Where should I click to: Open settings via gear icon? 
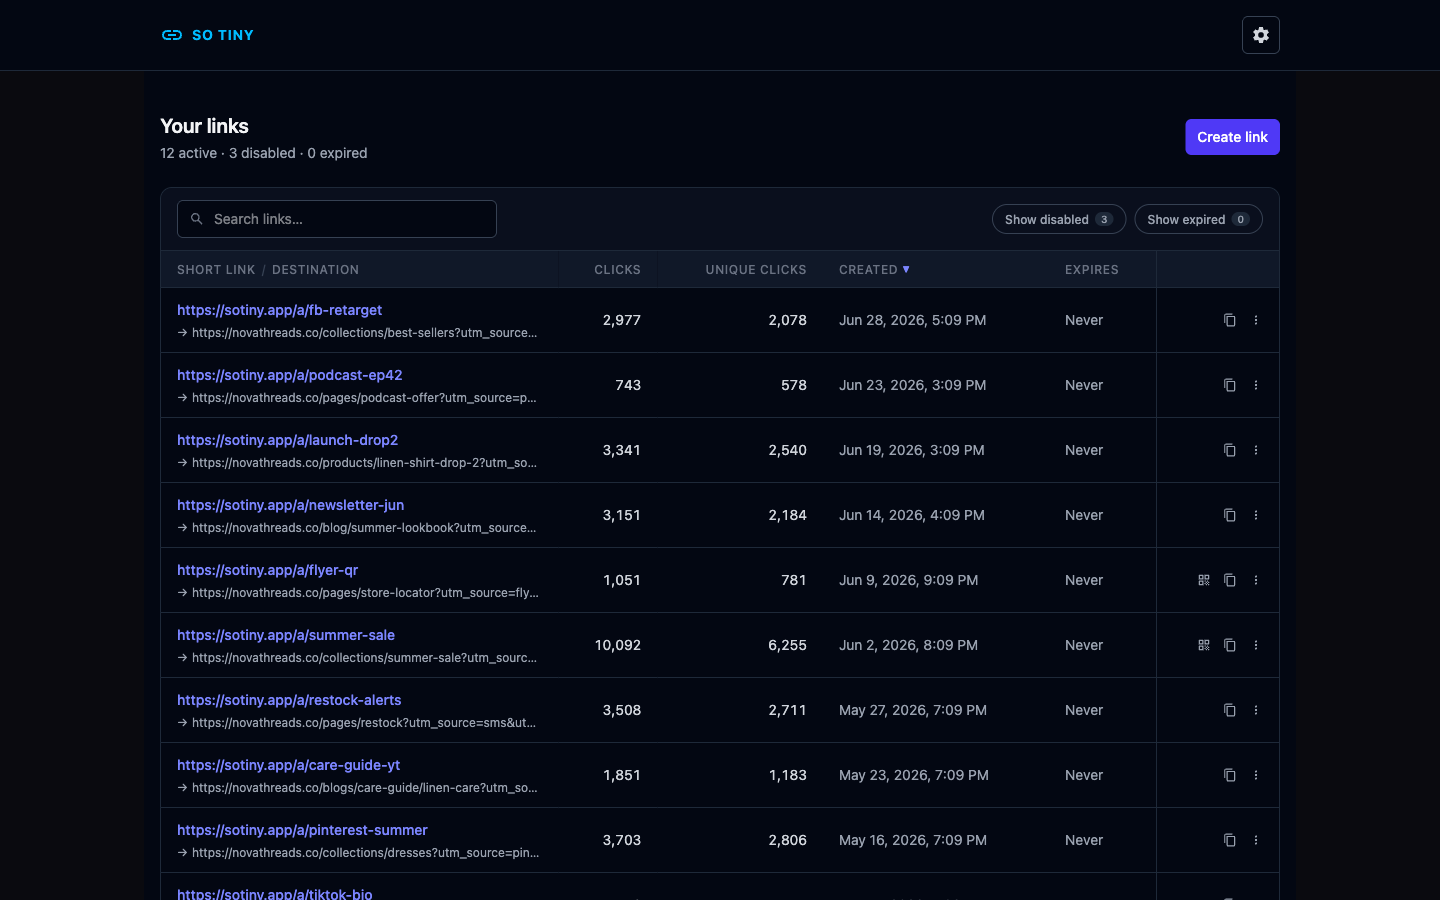pos(1261,35)
